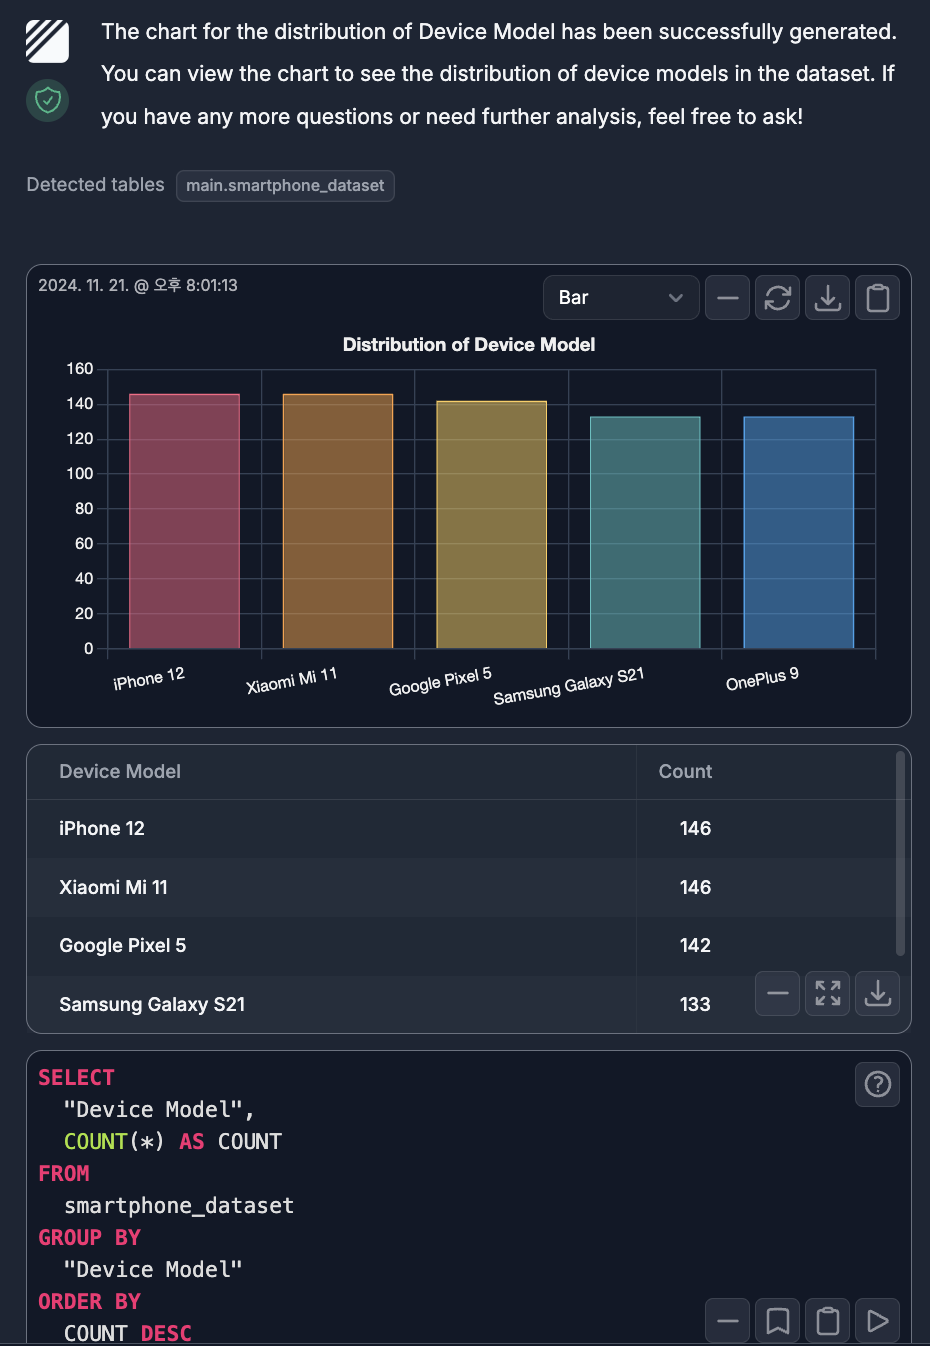Viewport: 930px width, 1346px height.
Task: Bookmark the SQL query
Action: (x=778, y=1321)
